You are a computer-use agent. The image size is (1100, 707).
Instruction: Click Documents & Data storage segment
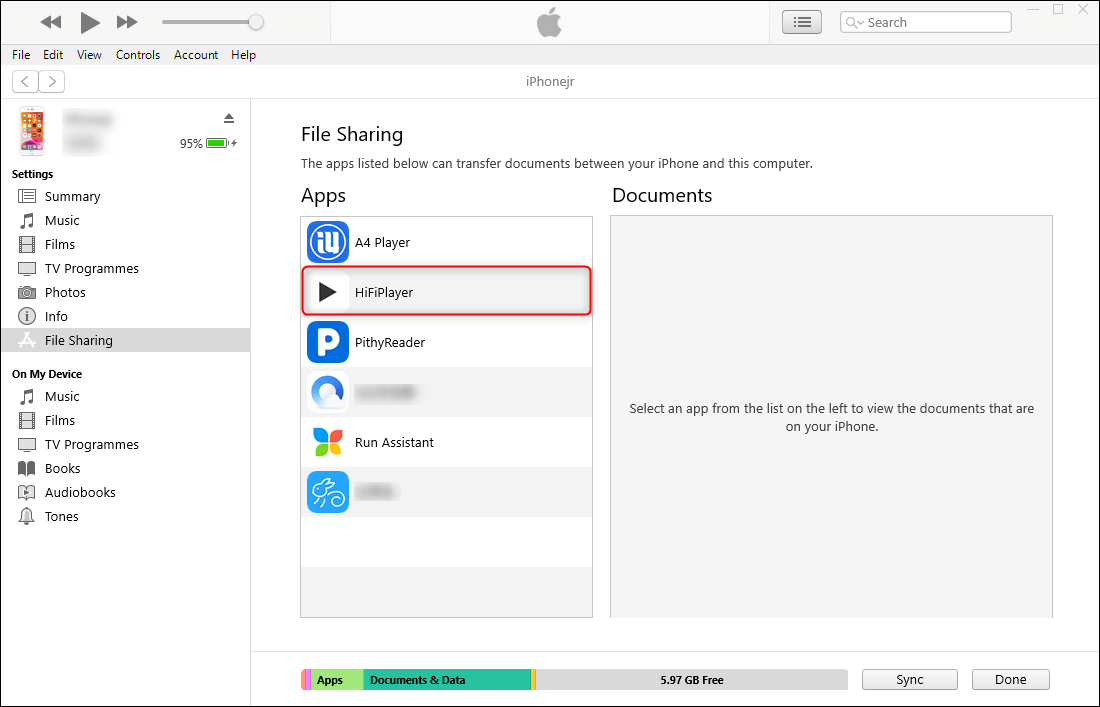447,680
